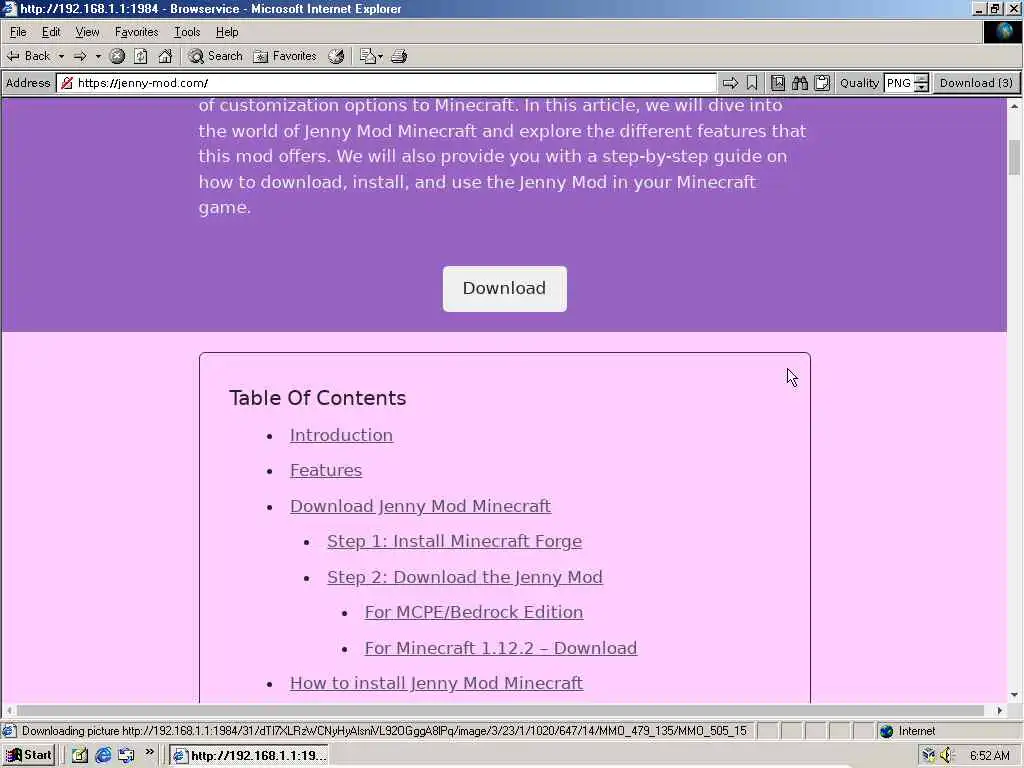Click the clipboard icon in the Browservice bar
The width and height of the screenshot is (1024, 768).
[x=822, y=83]
